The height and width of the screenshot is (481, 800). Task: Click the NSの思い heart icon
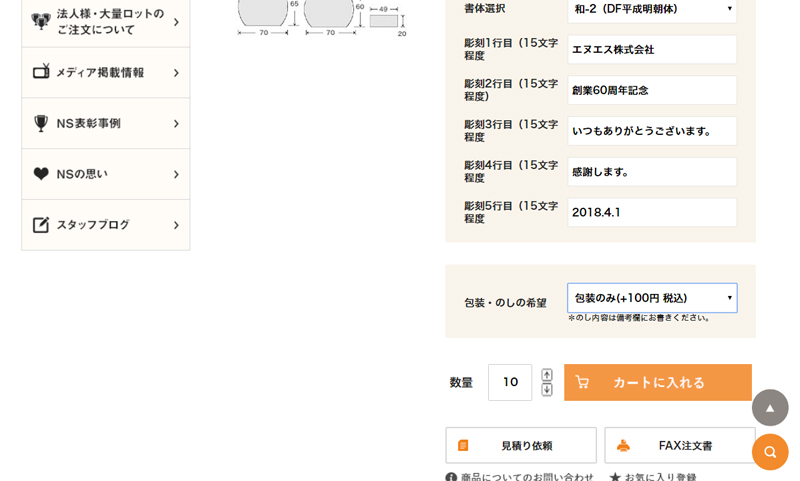[41, 174]
